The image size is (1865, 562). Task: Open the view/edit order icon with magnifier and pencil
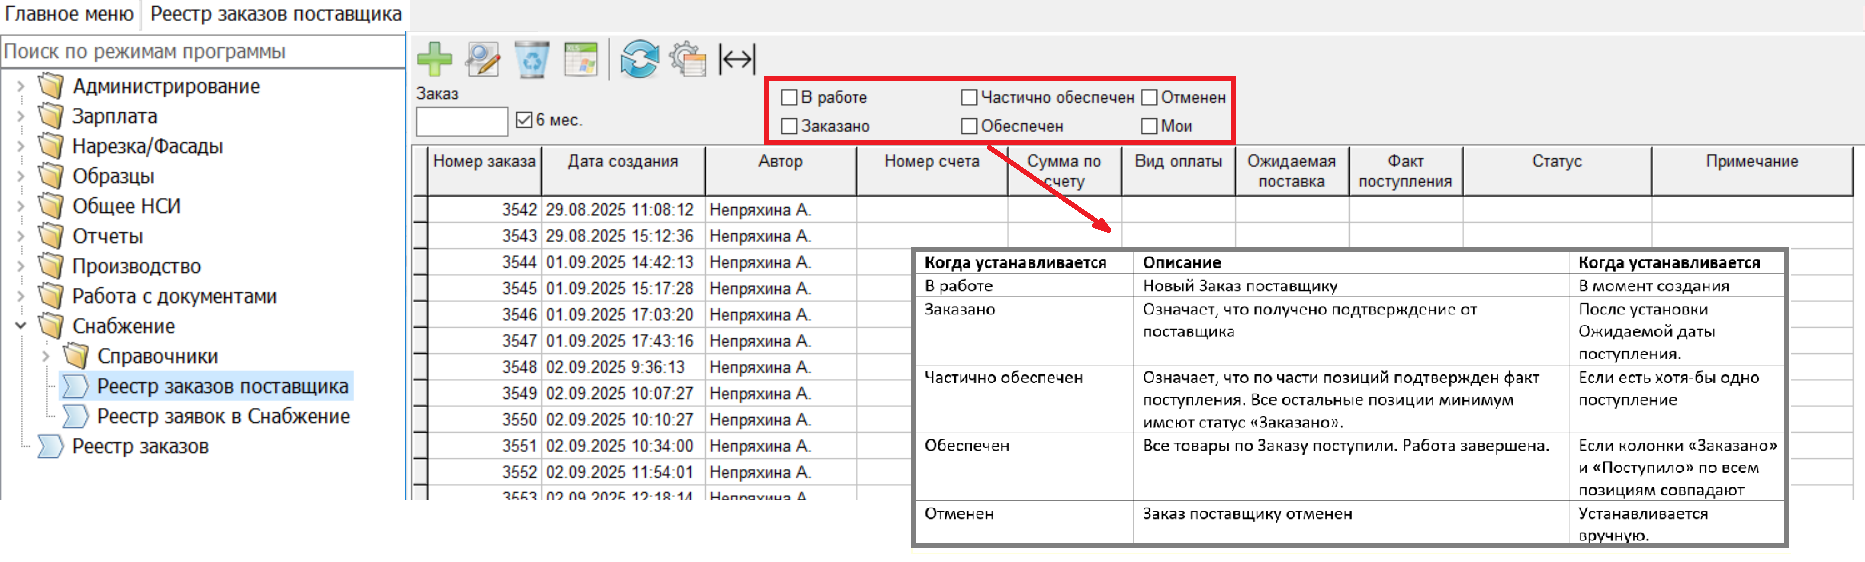coord(483,59)
